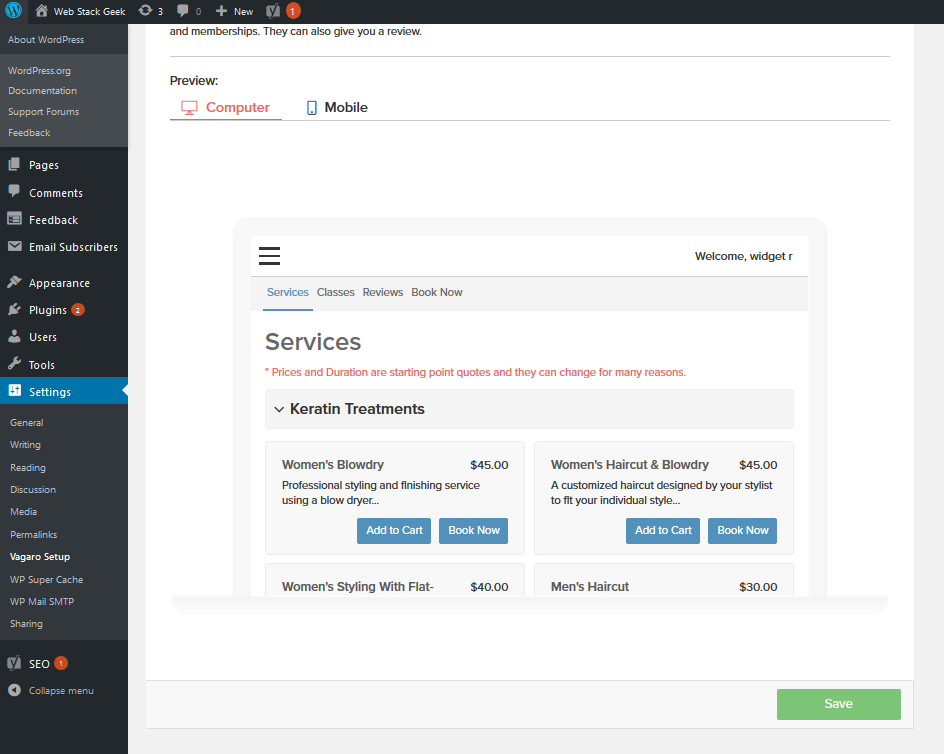This screenshot has height=754, width=944.
Task: Add Women's Blowdry to cart
Action: pos(394,531)
